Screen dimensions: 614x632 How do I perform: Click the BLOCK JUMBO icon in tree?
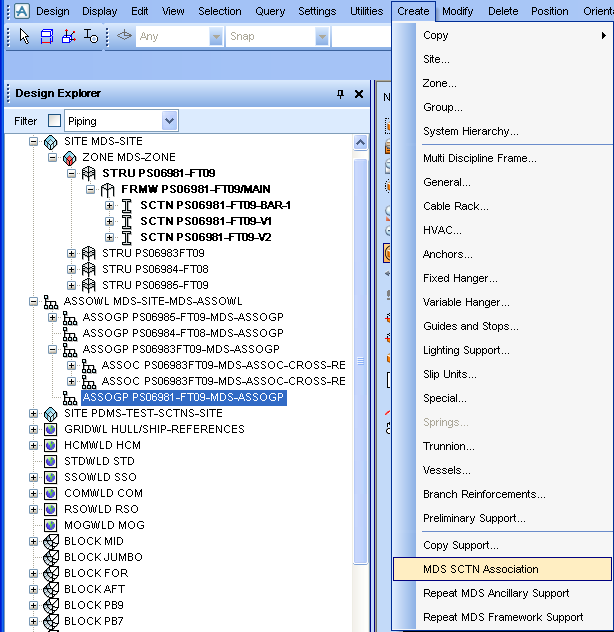coord(51,557)
